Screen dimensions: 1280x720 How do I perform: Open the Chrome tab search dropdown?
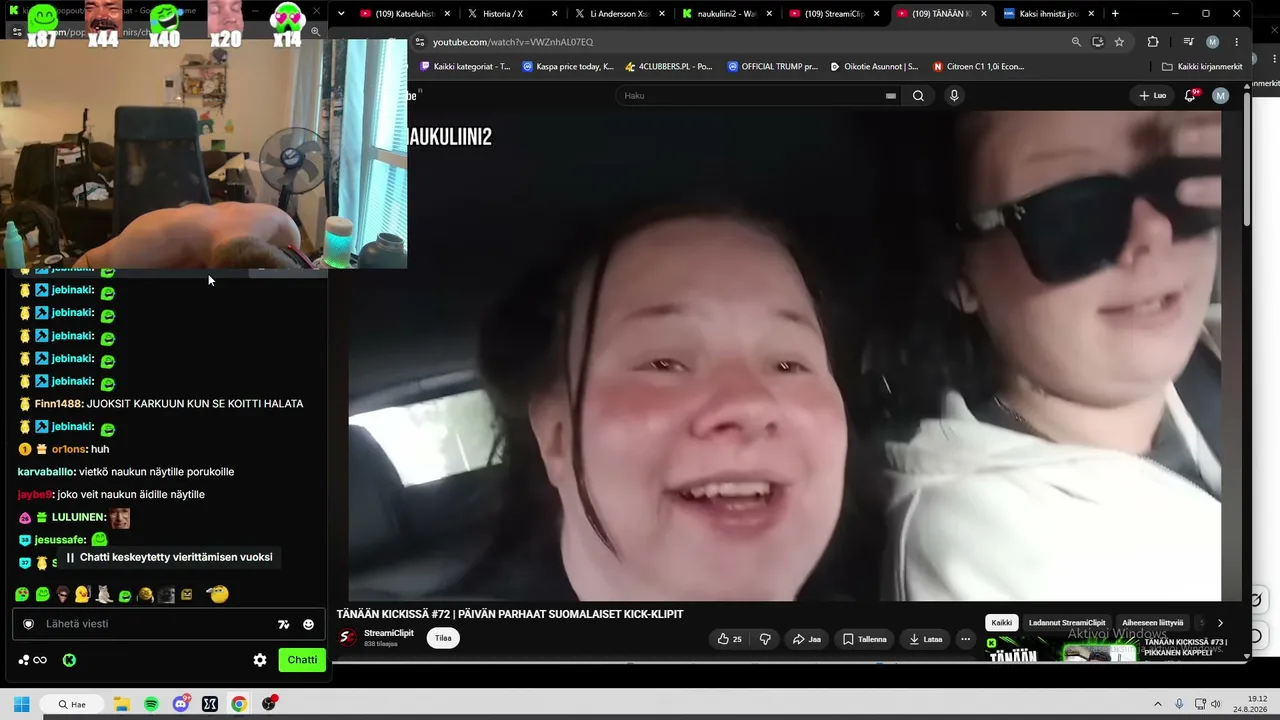click(341, 14)
